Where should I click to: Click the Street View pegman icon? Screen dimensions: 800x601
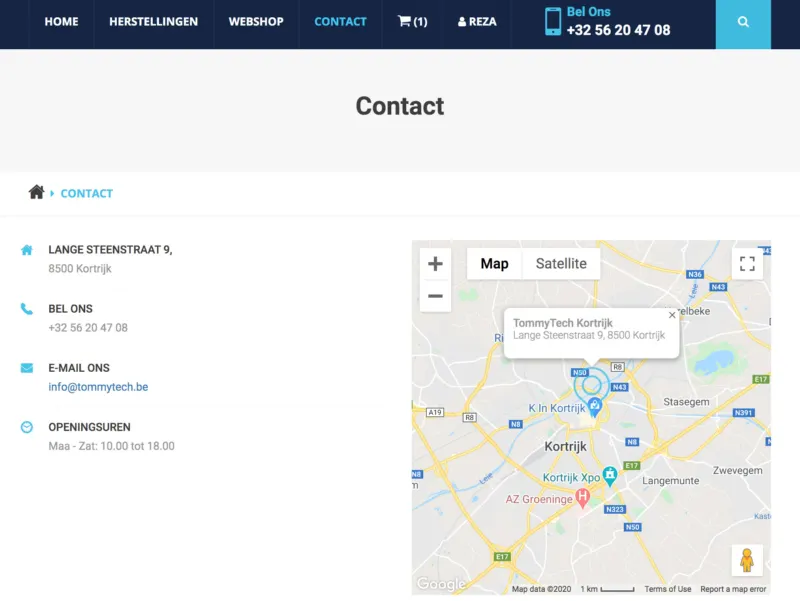(x=747, y=560)
